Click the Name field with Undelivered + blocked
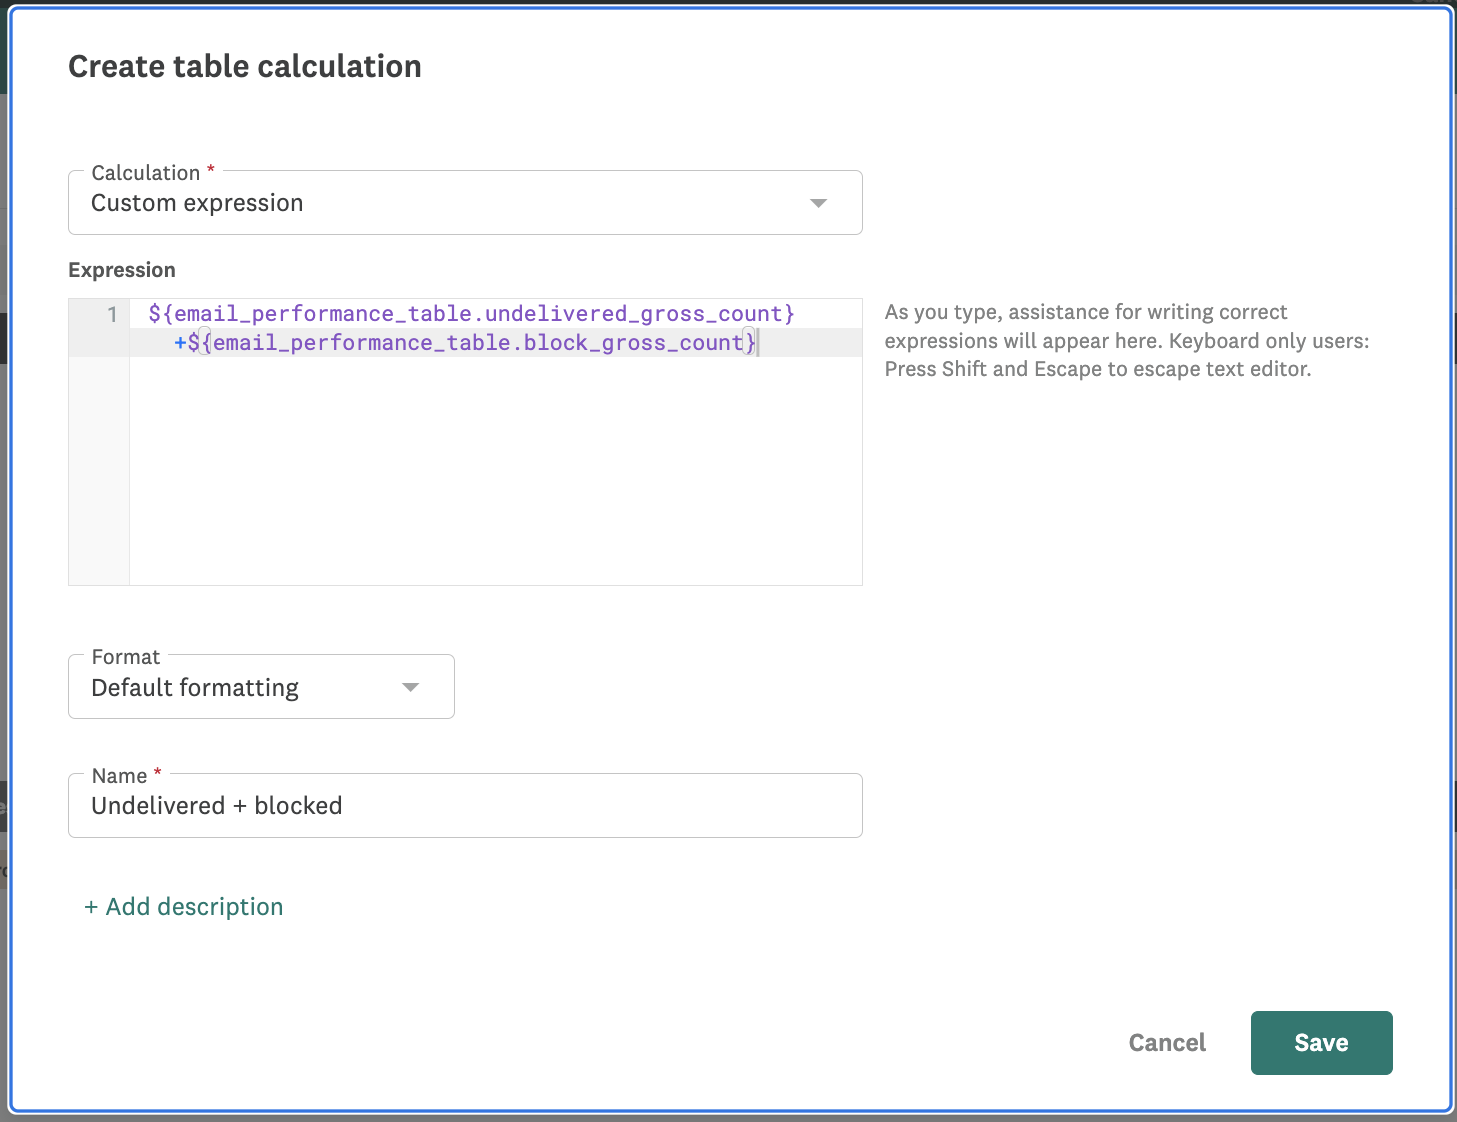 (x=465, y=806)
